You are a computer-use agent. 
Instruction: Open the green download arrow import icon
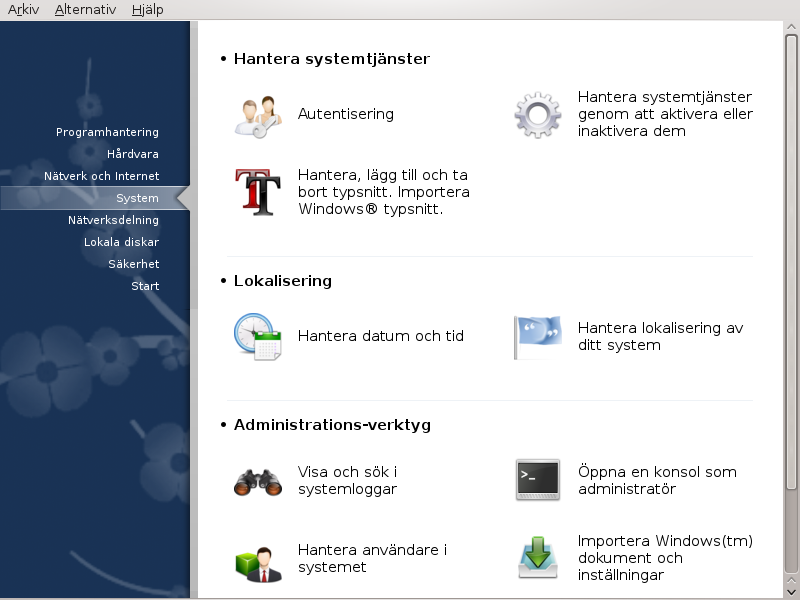(538, 557)
